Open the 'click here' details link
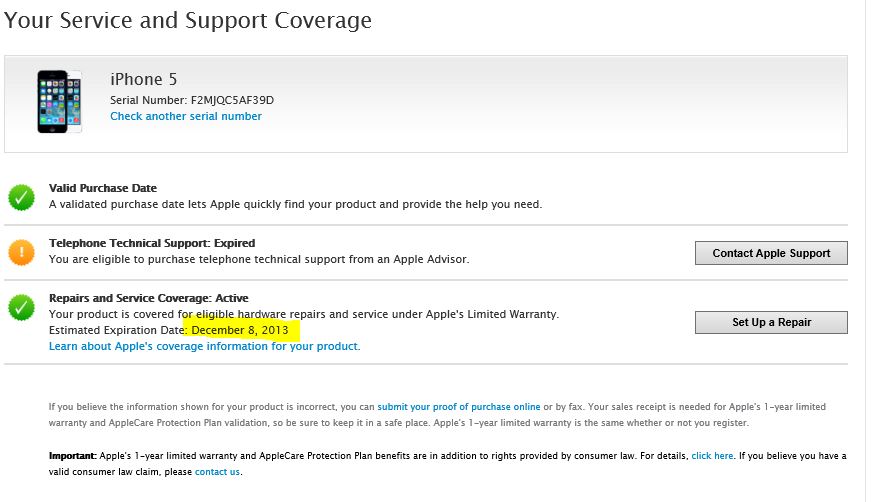This screenshot has width=872, height=502. [712, 456]
